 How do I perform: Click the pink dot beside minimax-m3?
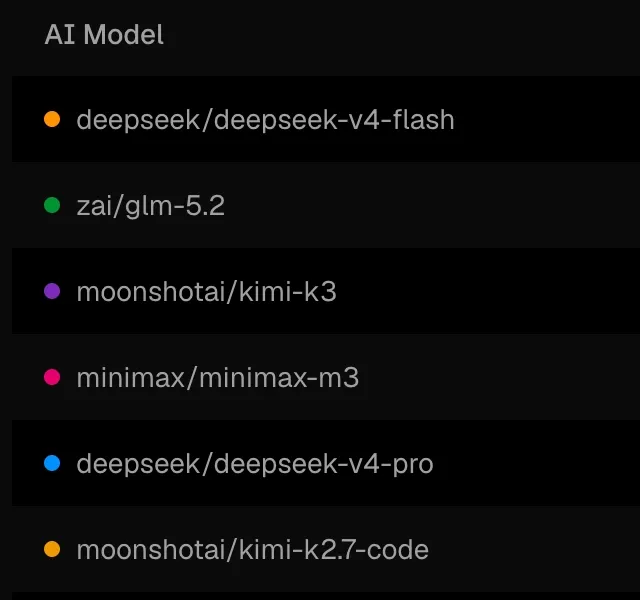[52, 377]
